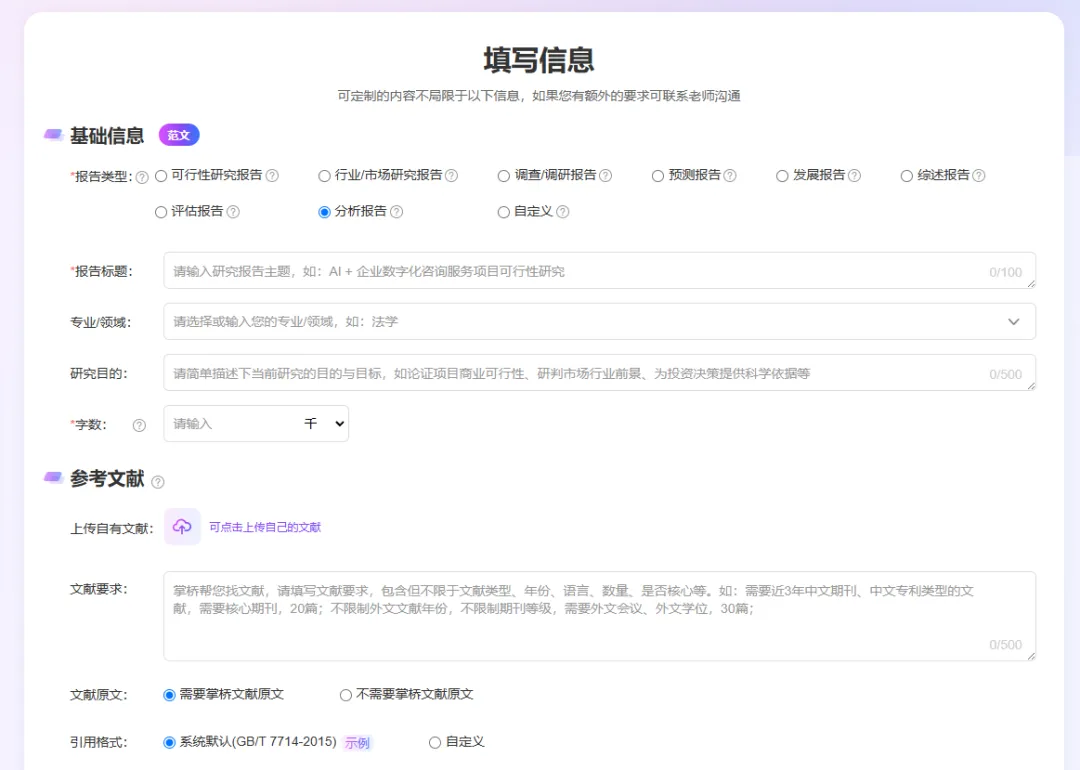The height and width of the screenshot is (770, 1080).
Task: Click resize handle of 文献要求 textarea
Action: (x=1031, y=656)
